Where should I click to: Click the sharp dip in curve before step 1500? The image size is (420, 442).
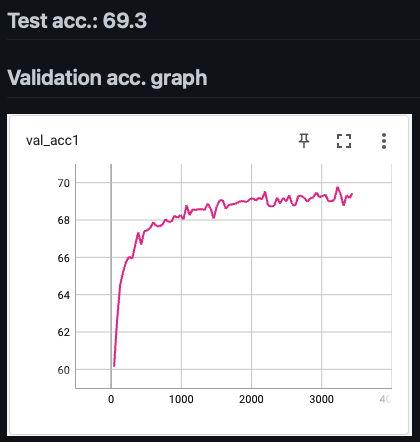(x=214, y=217)
